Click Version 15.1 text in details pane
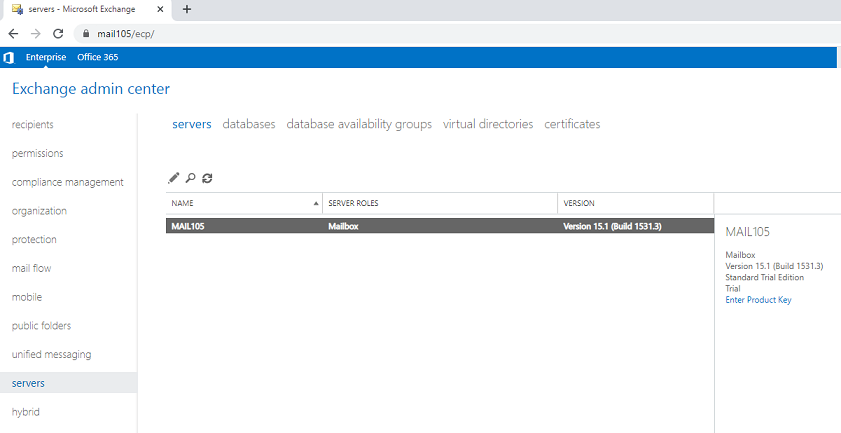The height and width of the screenshot is (433, 841). (x=774, y=266)
